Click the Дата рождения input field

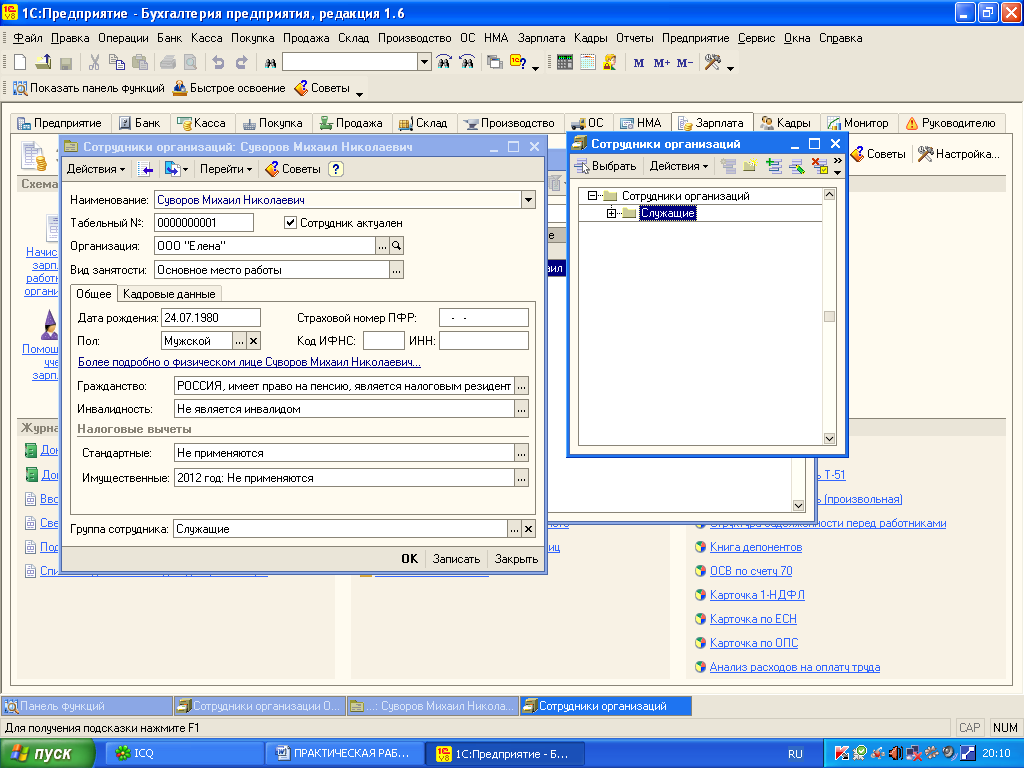[211, 318]
